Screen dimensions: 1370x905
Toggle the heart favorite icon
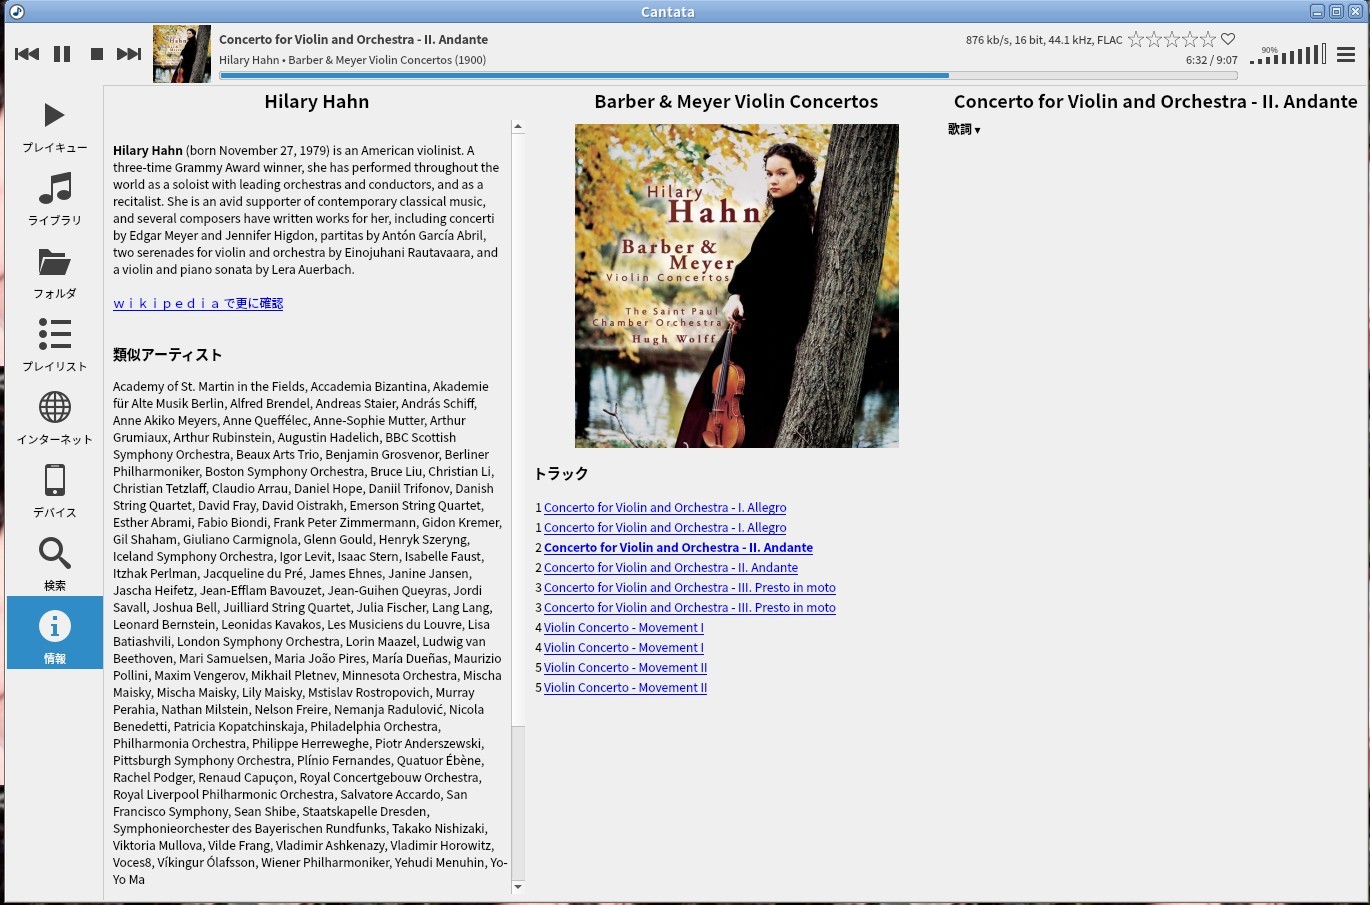coord(1228,40)
